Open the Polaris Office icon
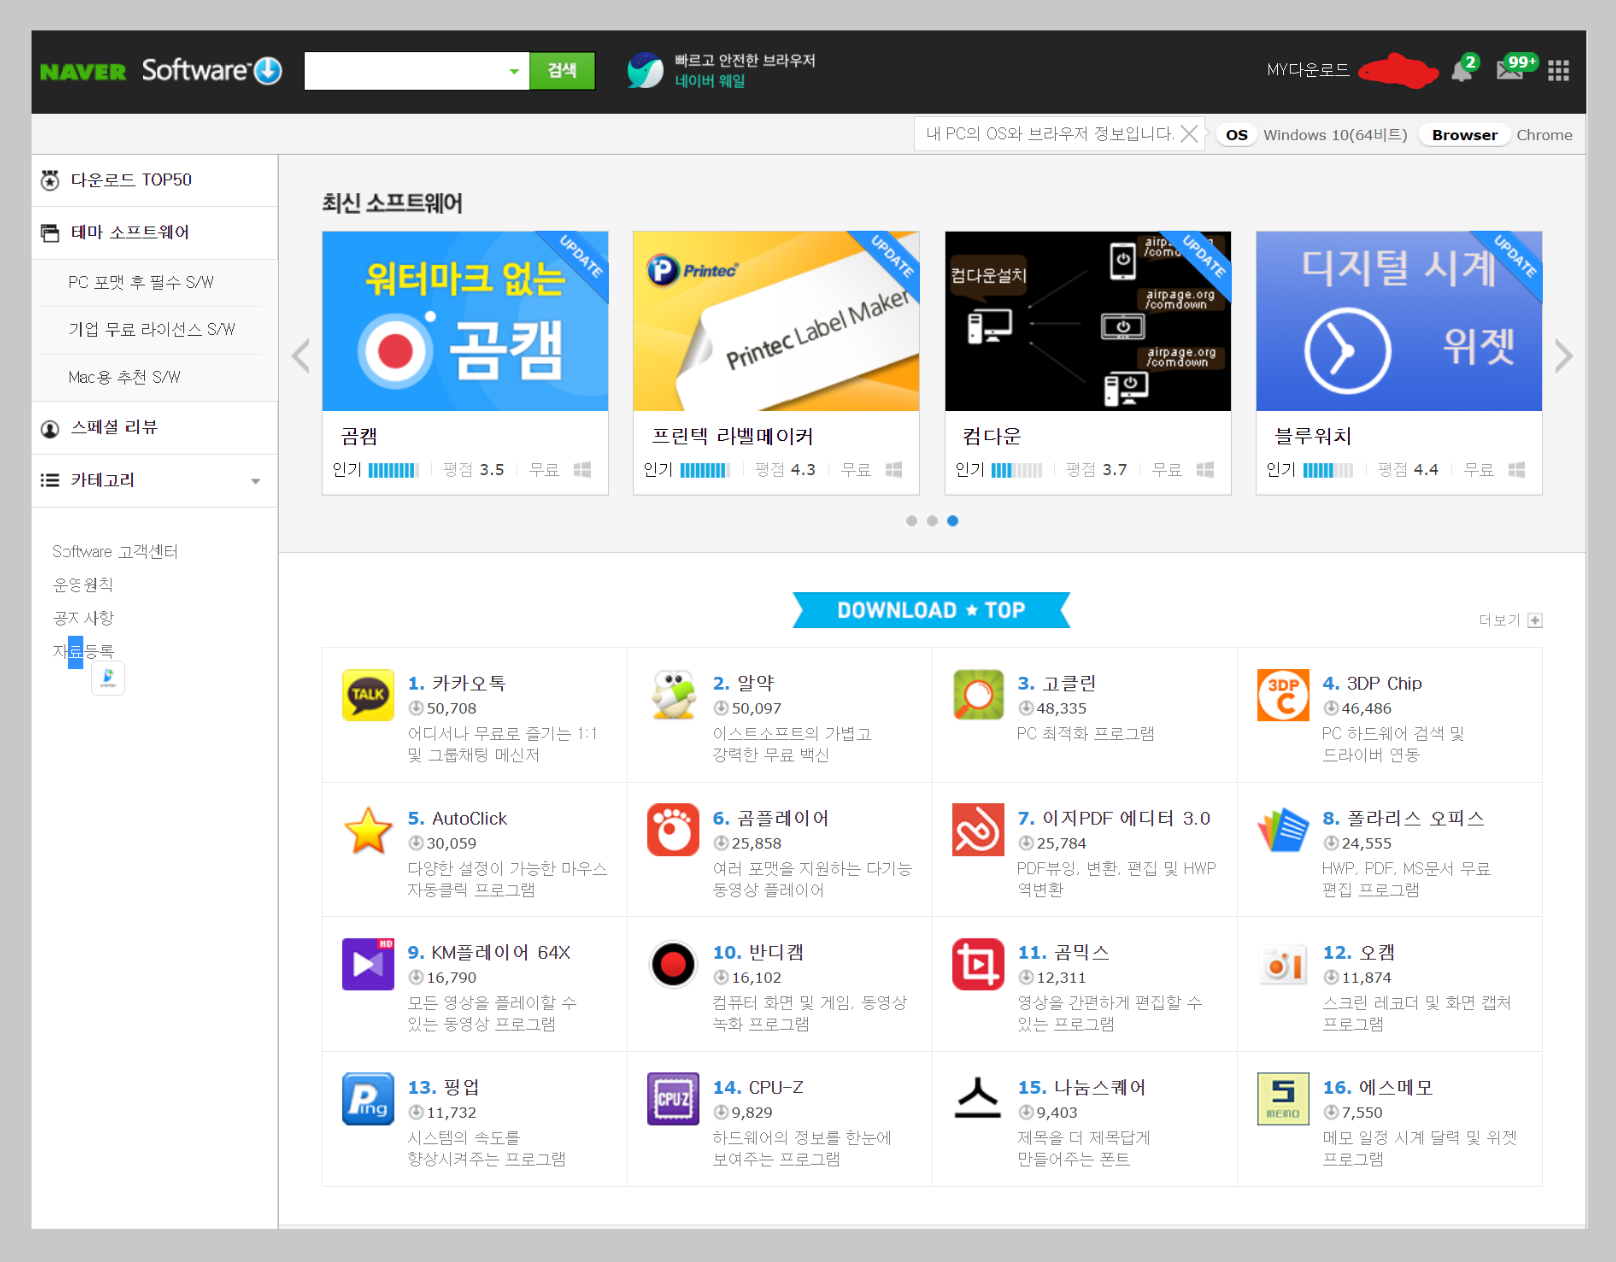The height and width of the screenshot is (1262, 1616). click(1283, 830)
